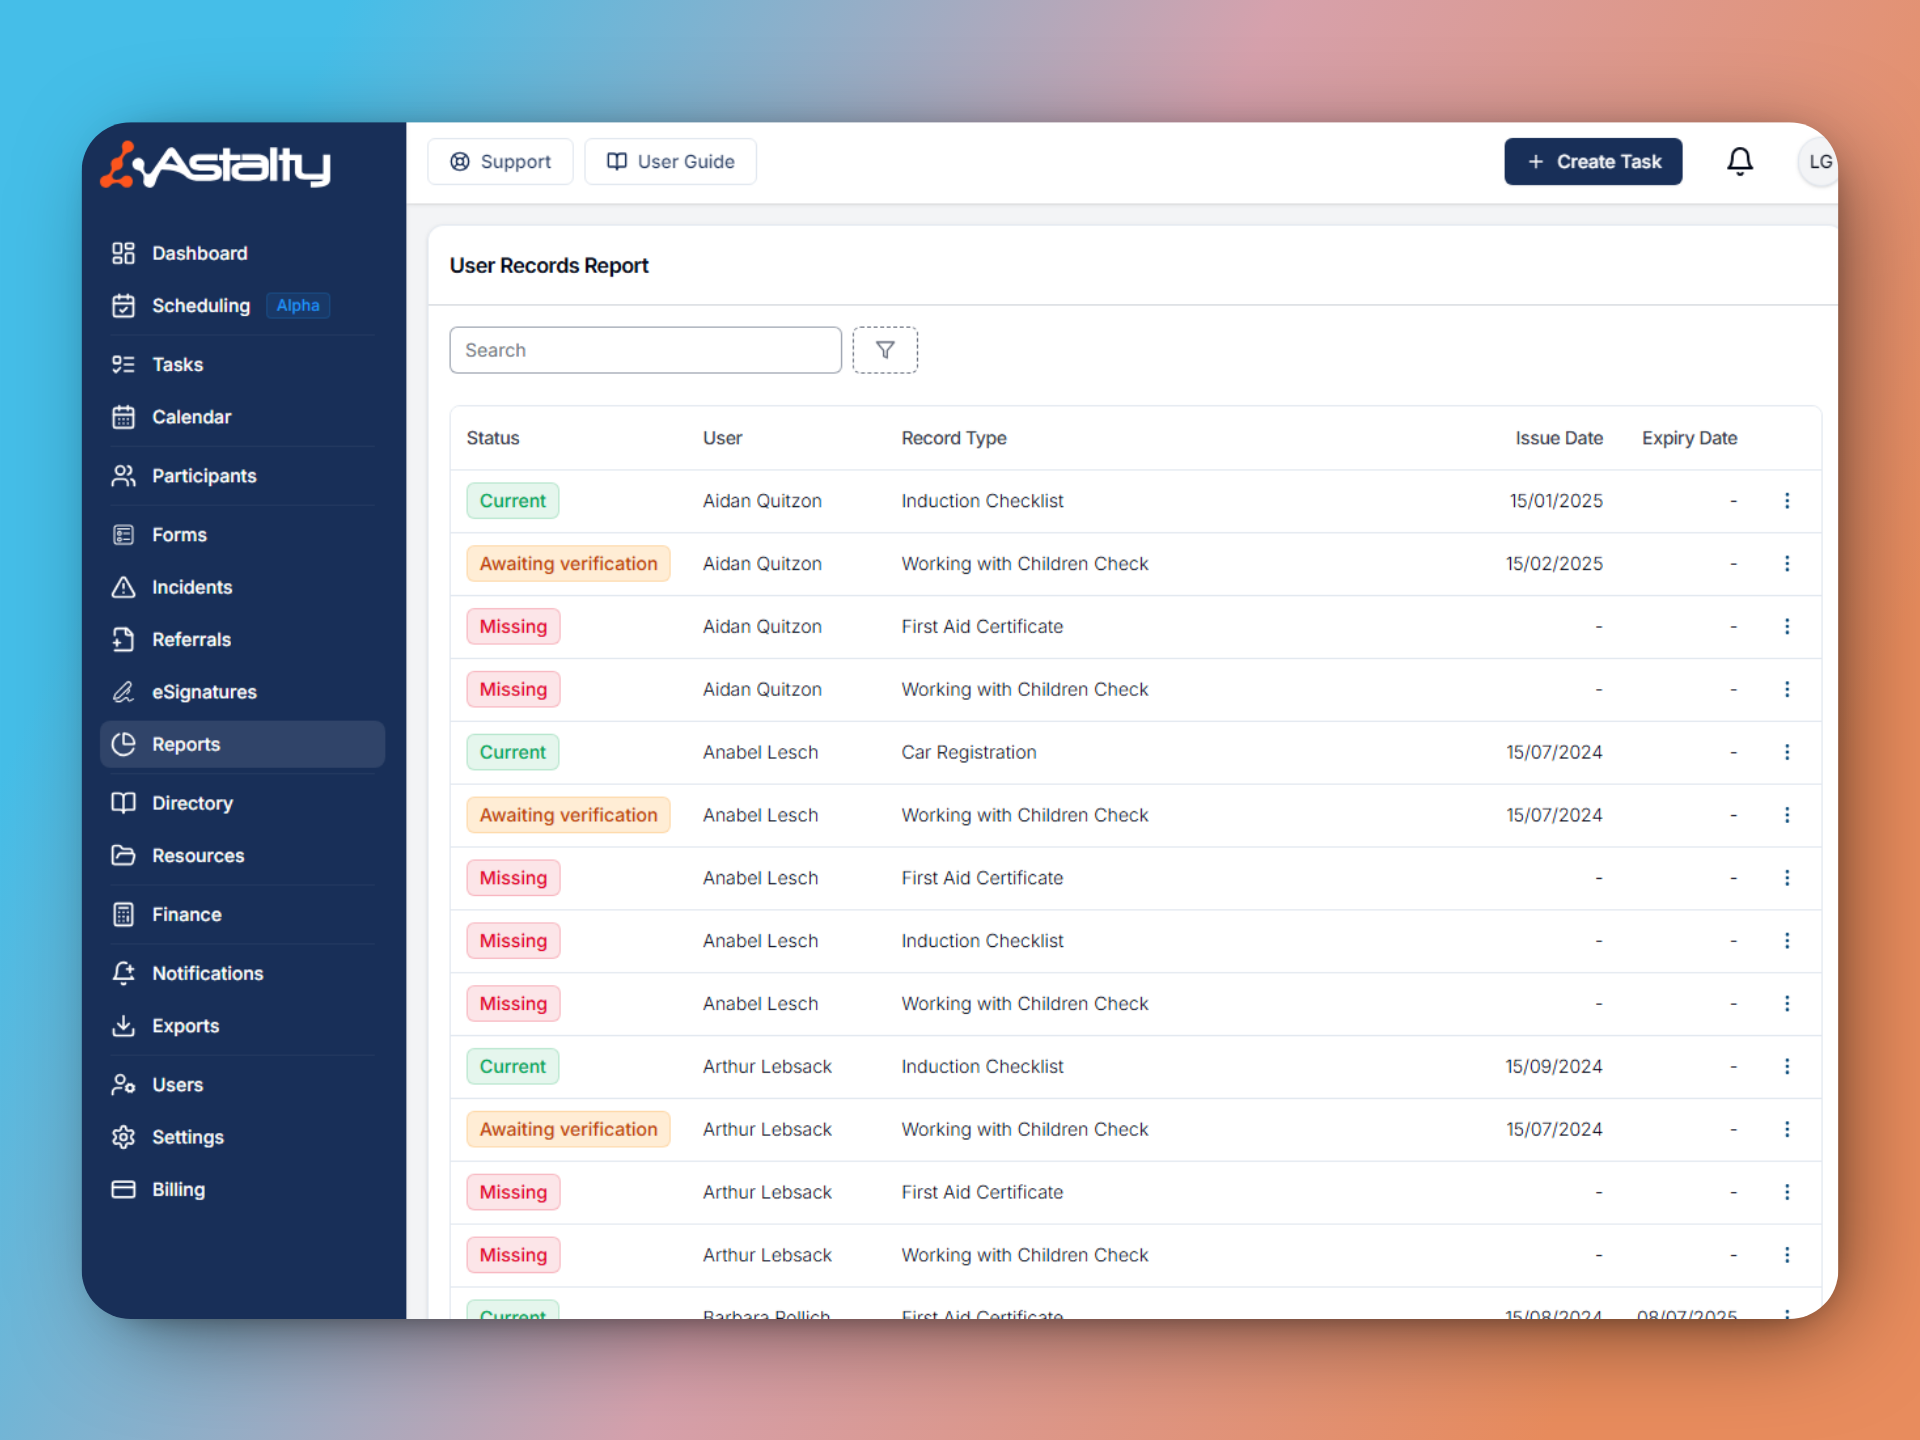The width and height of the screenshot is (1920, 1440).
Task: Click into the Search field
Action: (645, 350)
